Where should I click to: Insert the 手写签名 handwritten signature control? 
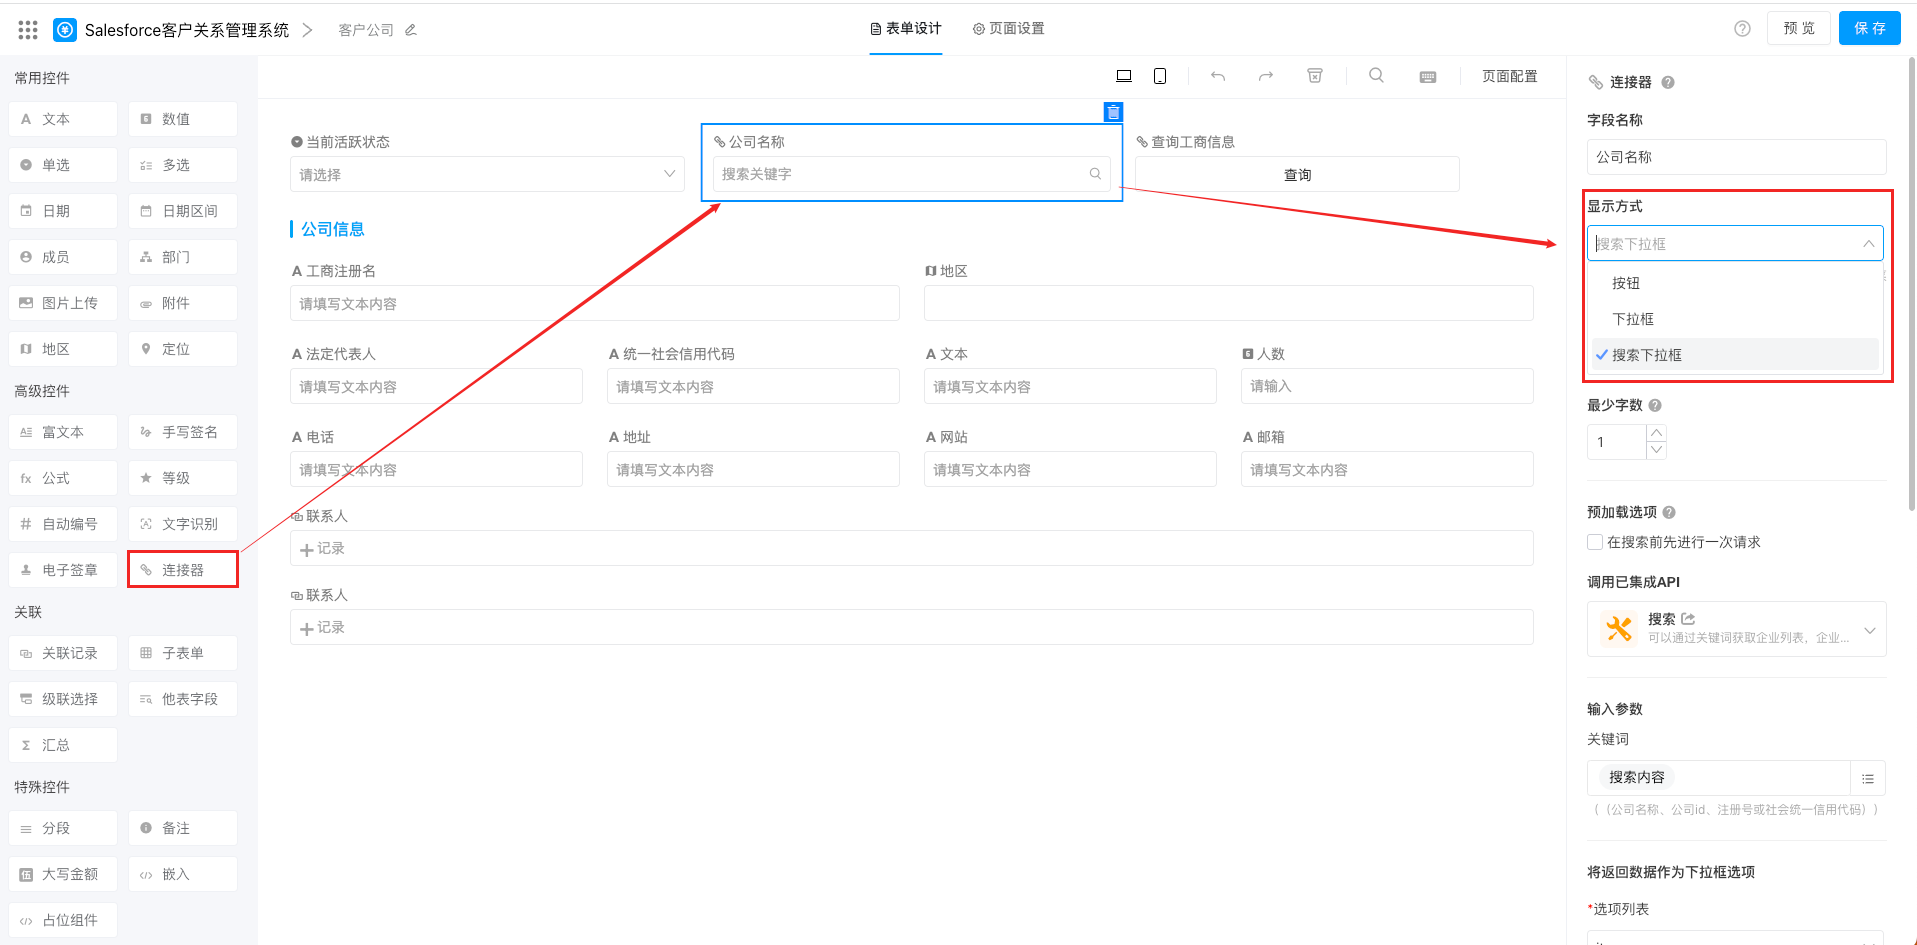(182, 431)
